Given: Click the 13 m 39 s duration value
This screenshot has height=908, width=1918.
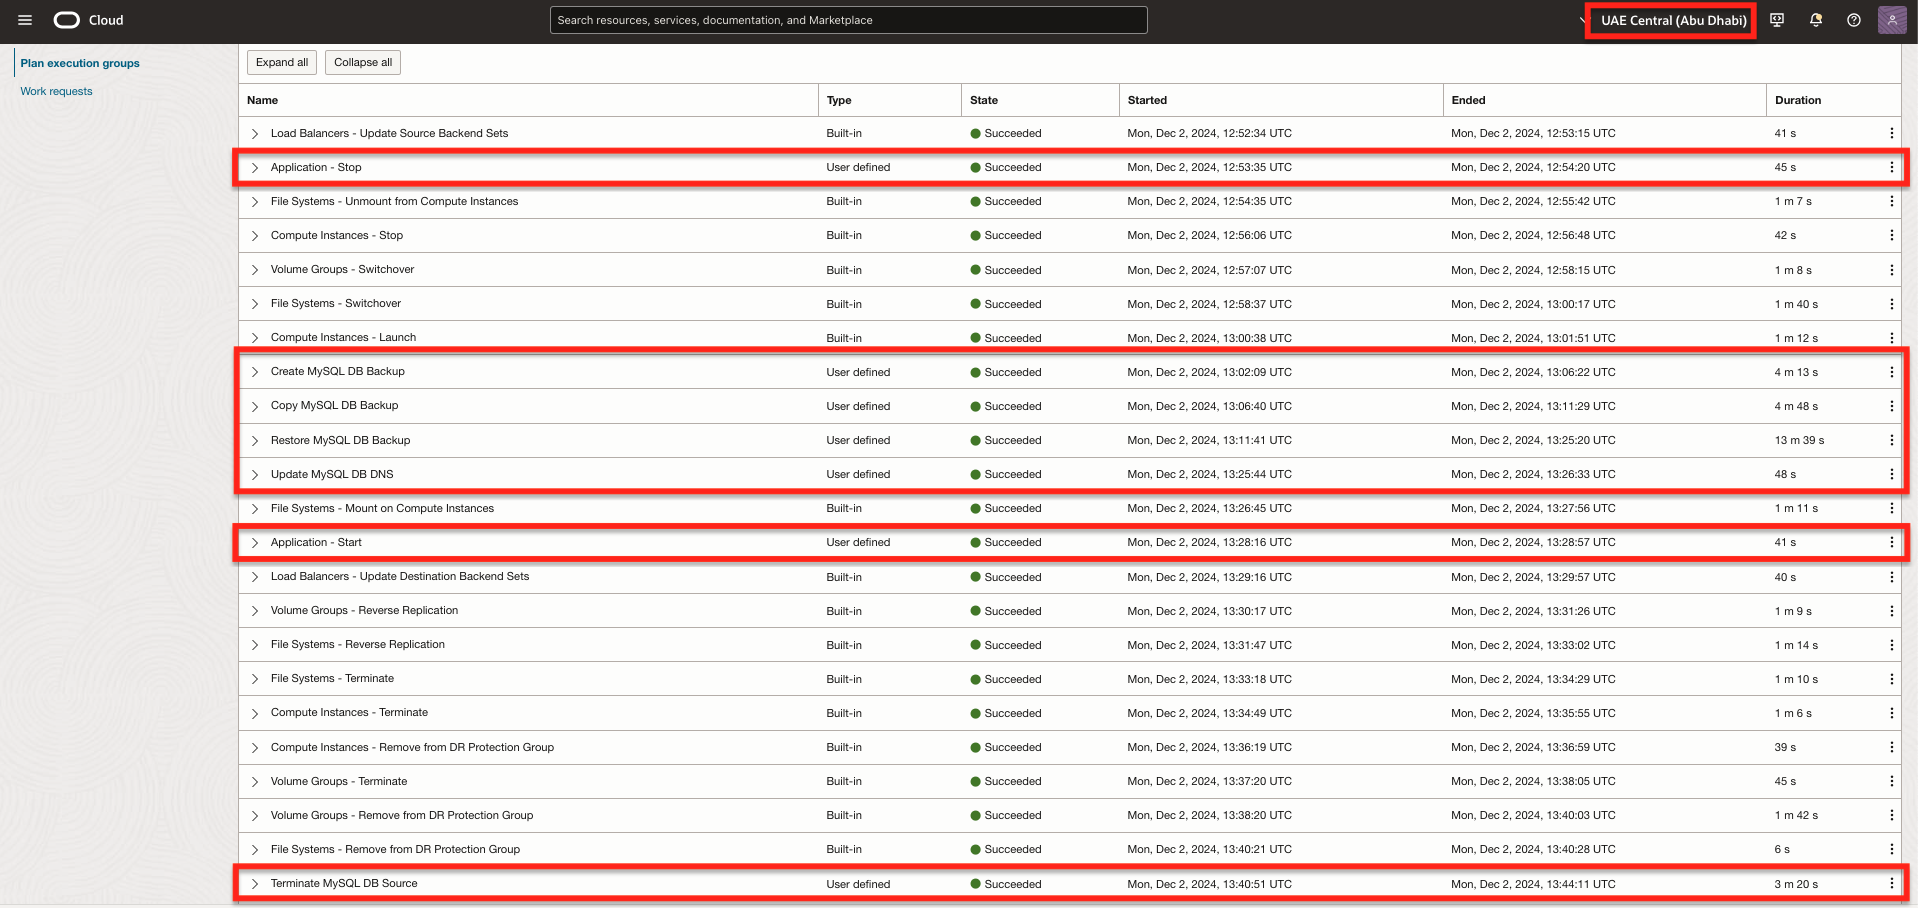Looking at the screenshot, I should (x=1799, y=440).
